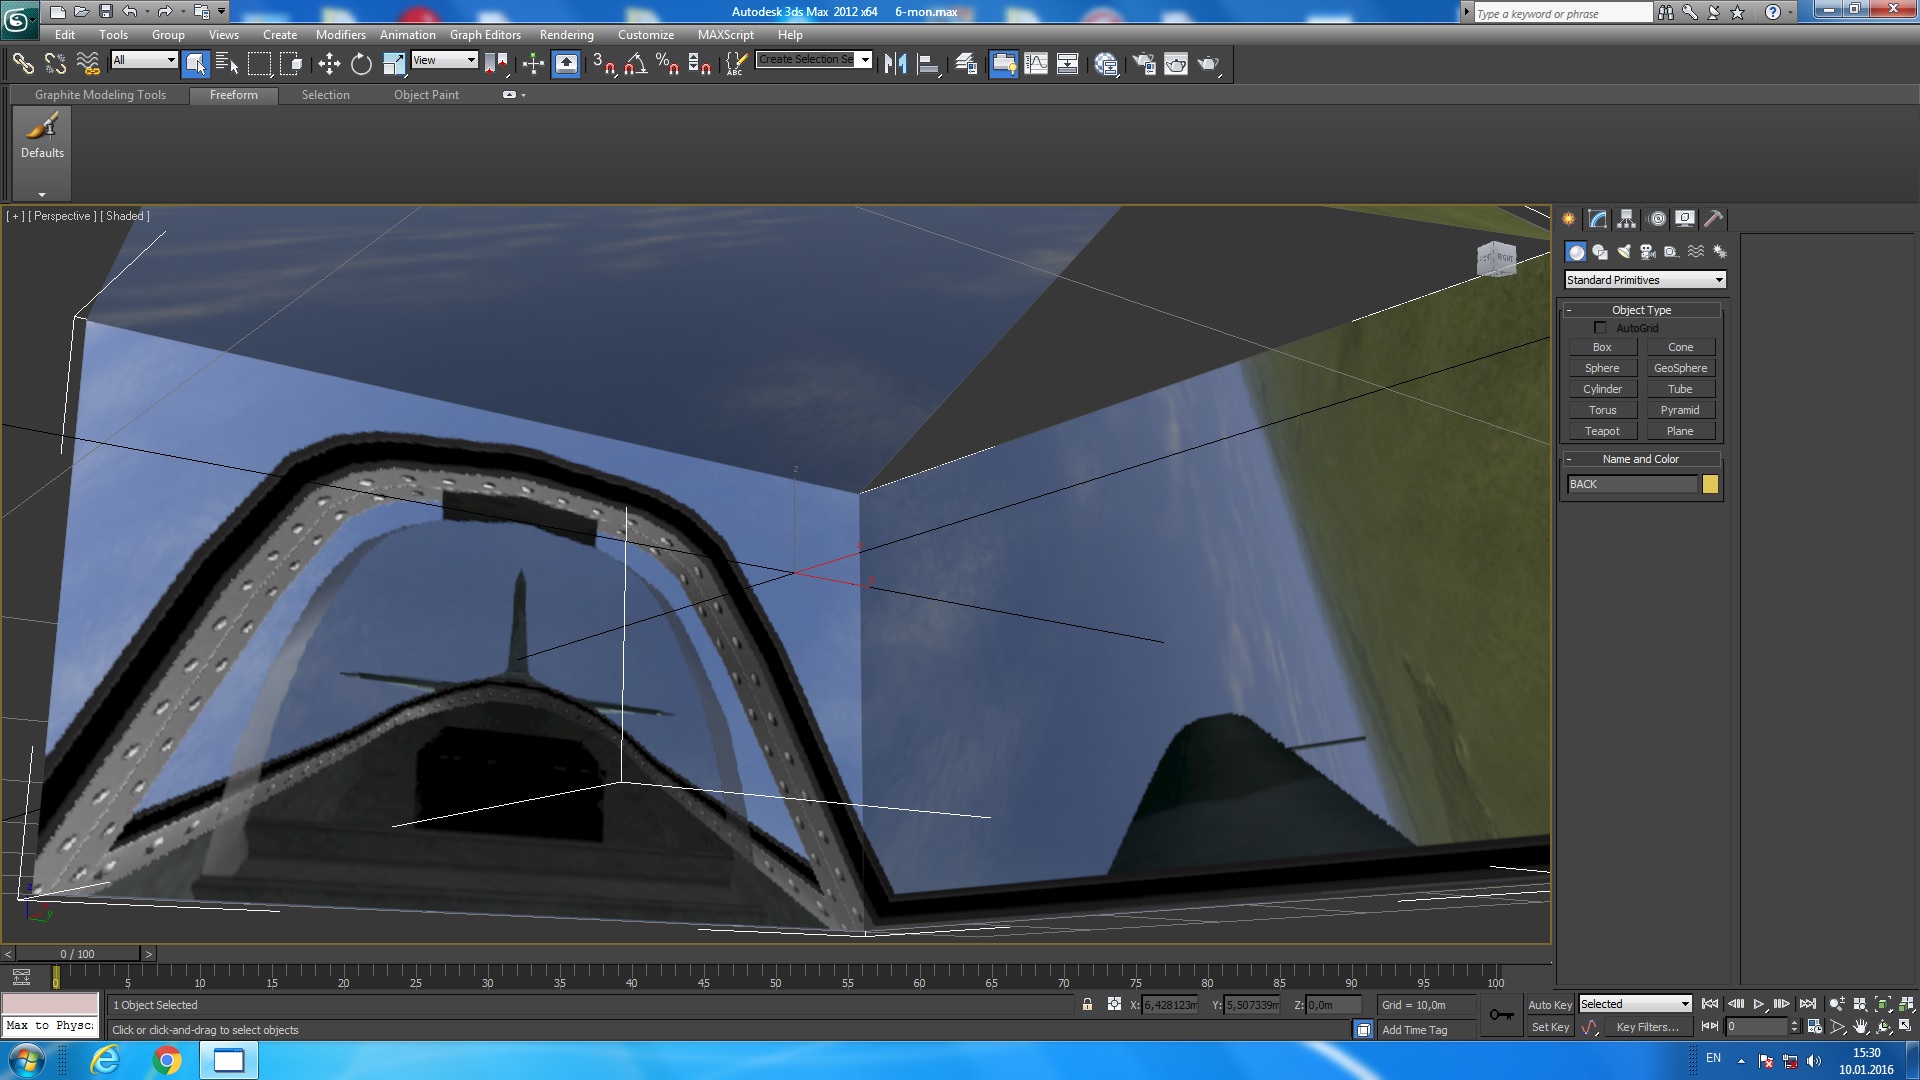Switch to the Object Paint tab
This screenshot has height=1080, width=1920.
[x=426, y=95]
